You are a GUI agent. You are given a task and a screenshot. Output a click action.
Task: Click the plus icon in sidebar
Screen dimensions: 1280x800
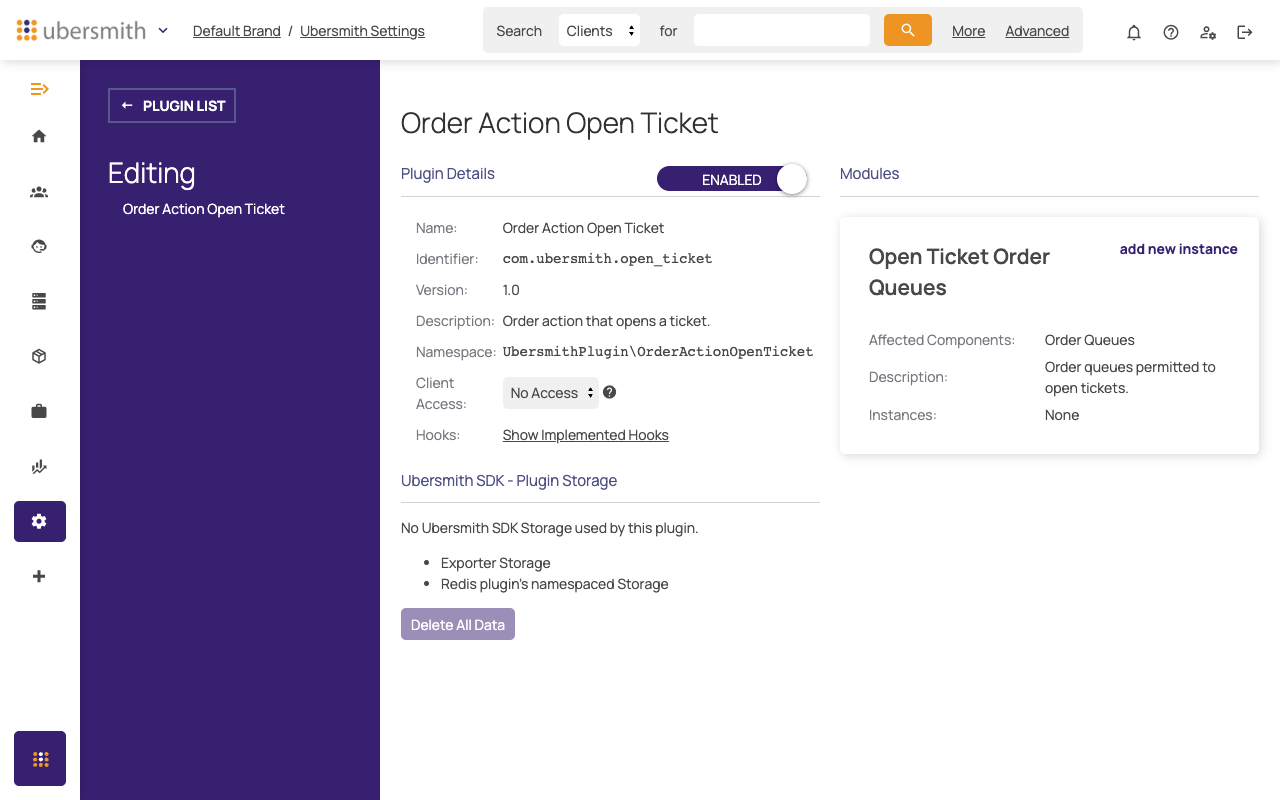[x=39, y=576]
